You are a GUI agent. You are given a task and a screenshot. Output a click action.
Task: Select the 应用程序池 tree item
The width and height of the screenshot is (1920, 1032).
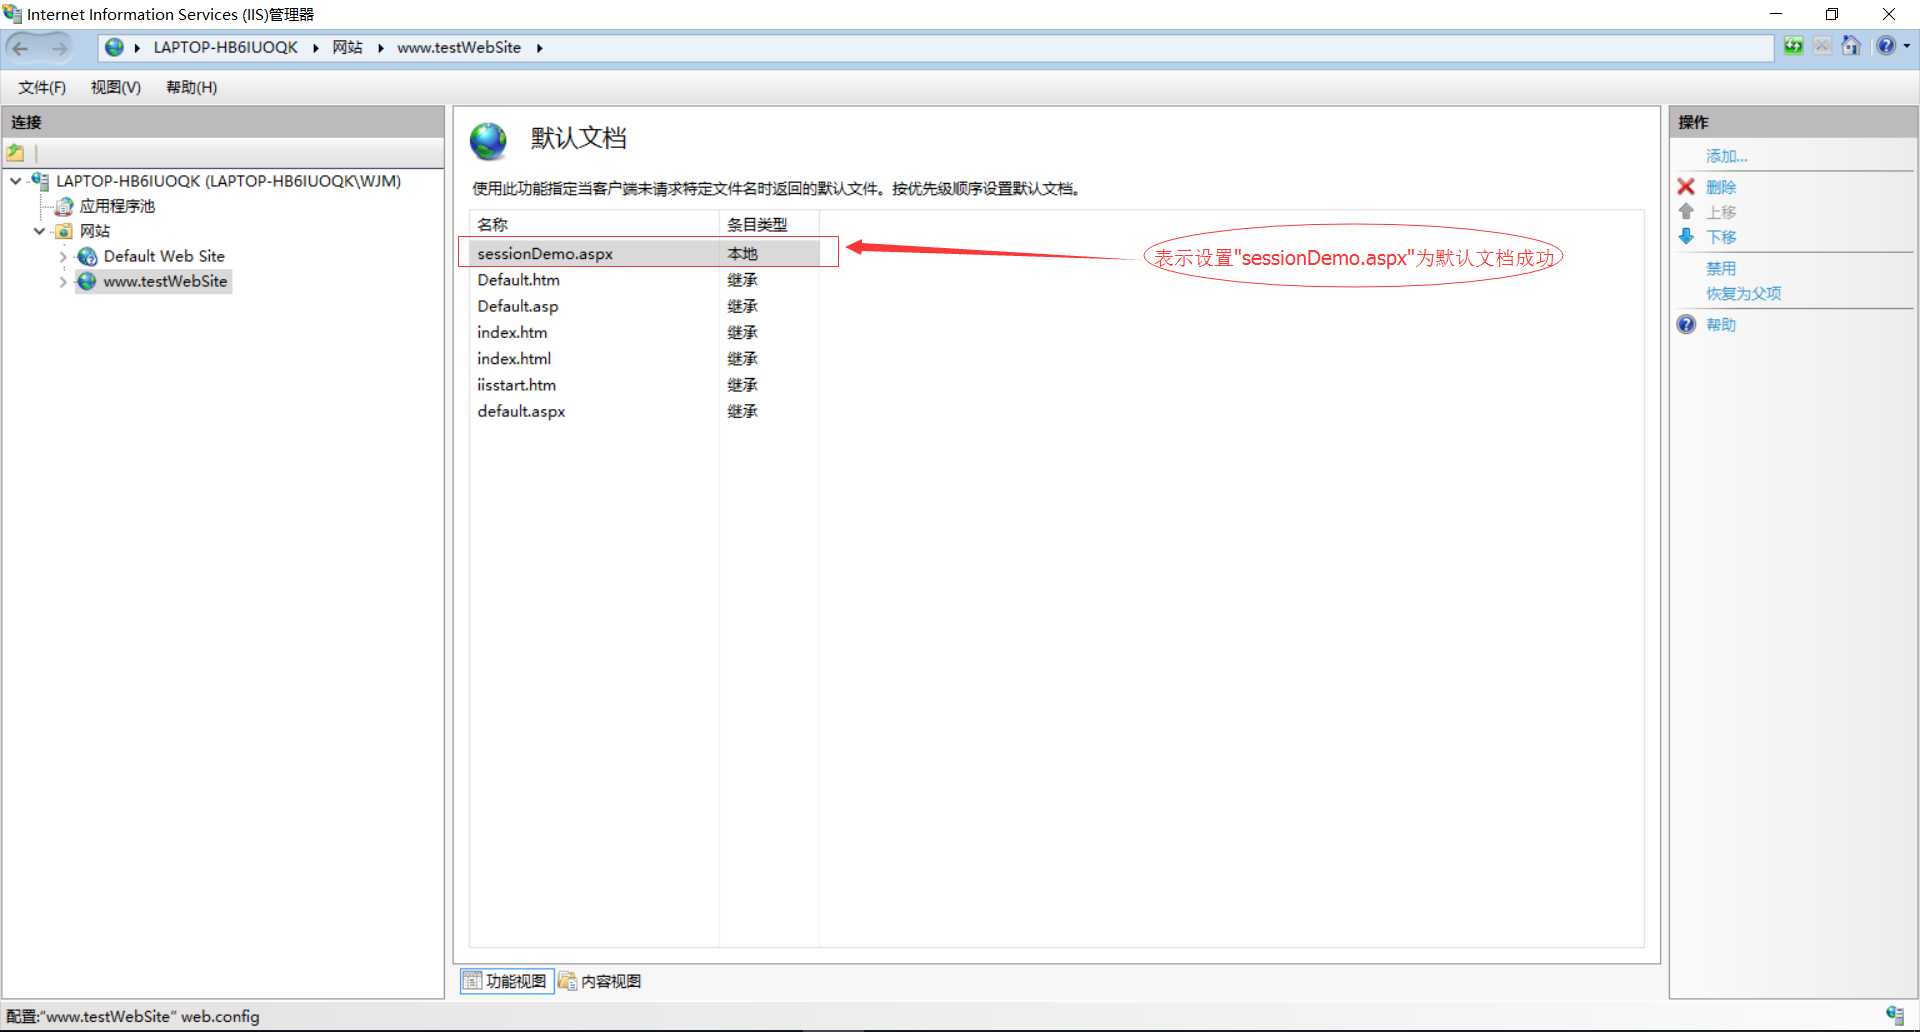(x=117, y=206)
